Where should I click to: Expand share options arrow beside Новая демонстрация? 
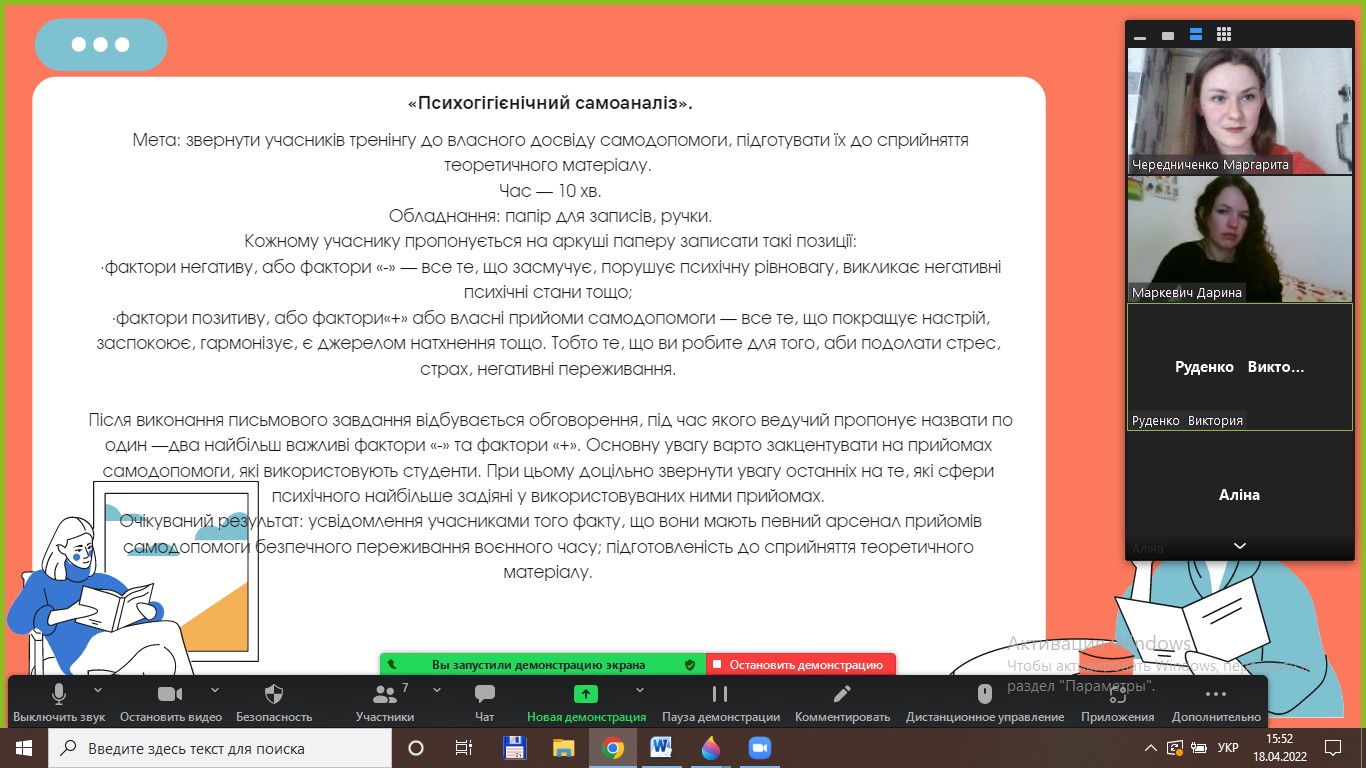pos(640,690)
